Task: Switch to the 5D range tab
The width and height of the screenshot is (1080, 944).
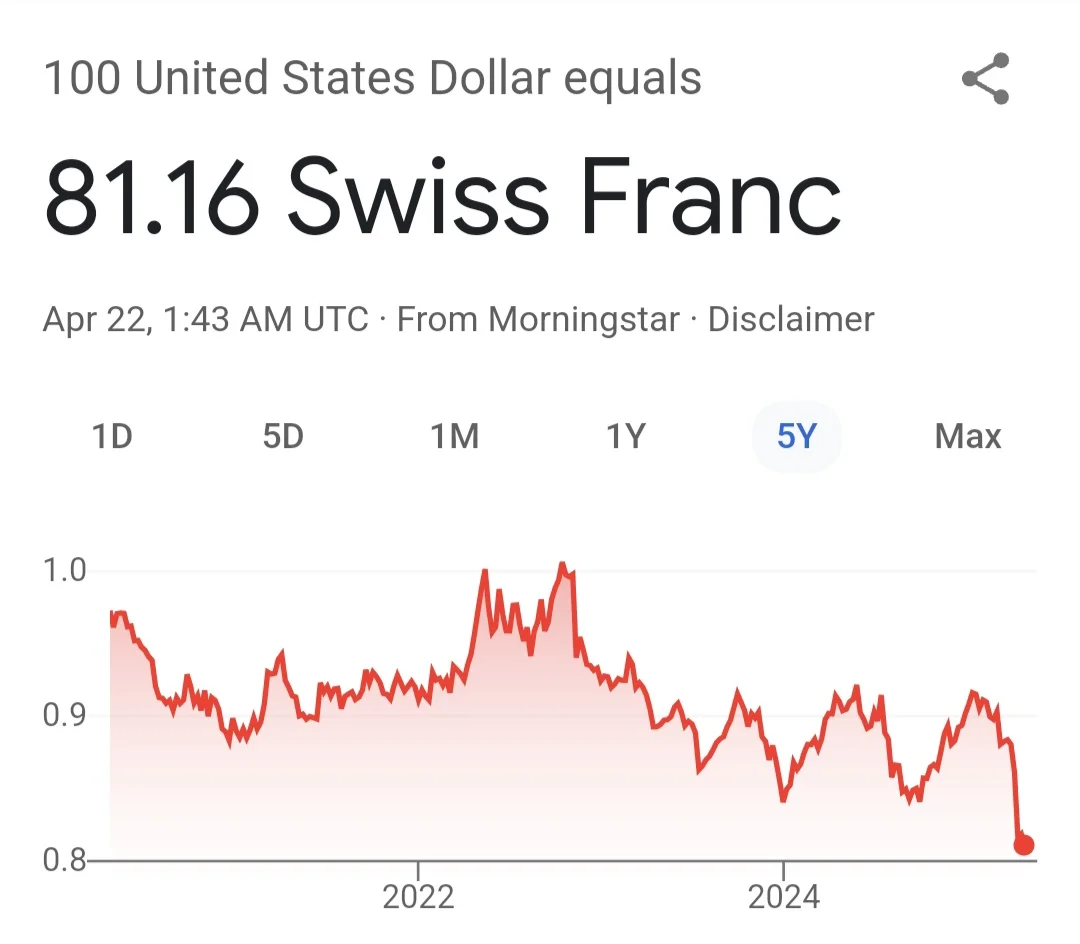Action: [x=283, y=437]
